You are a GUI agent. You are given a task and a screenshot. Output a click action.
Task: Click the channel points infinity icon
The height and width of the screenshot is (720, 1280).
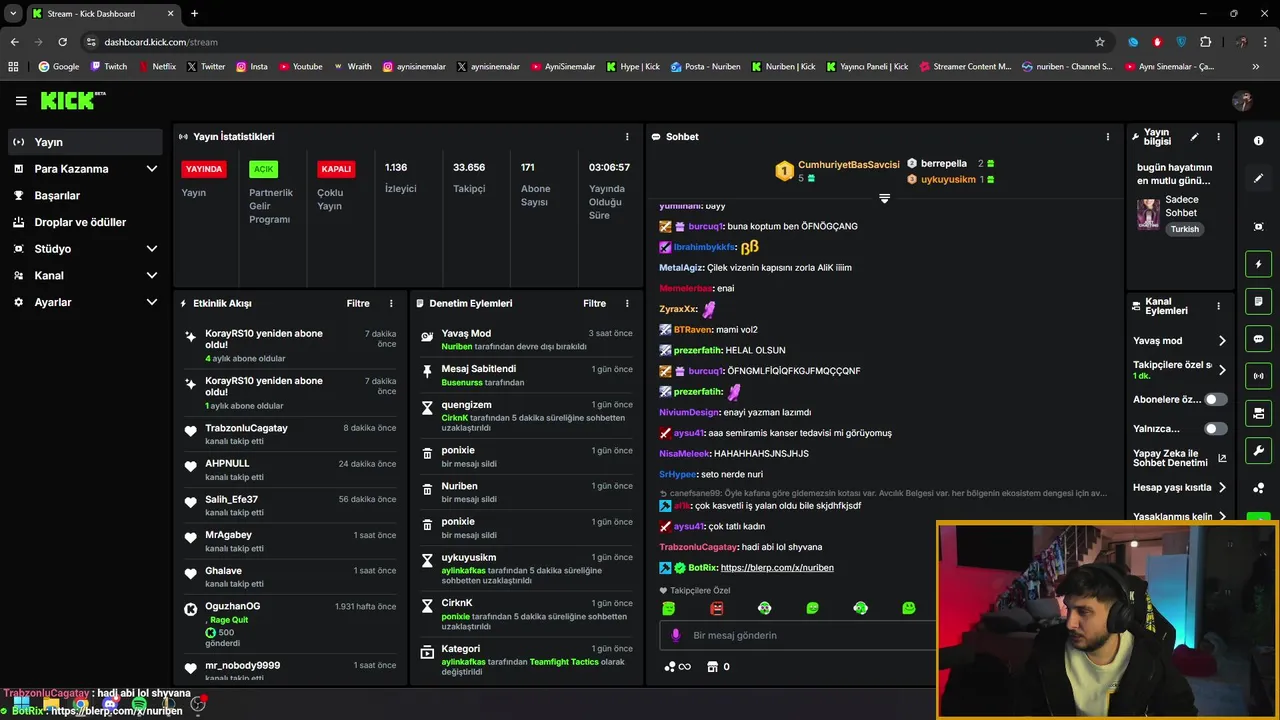tap(677, 667)
